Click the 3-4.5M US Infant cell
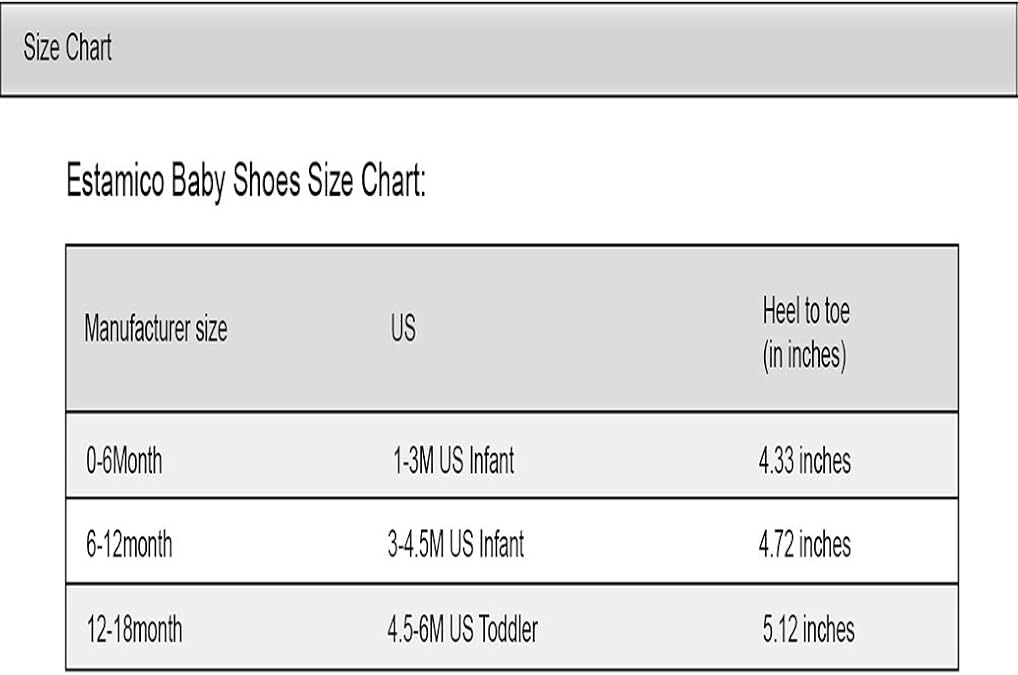The height and width of the screenshot is (675, 1018). pyautogui.click(x=455, y=545)
